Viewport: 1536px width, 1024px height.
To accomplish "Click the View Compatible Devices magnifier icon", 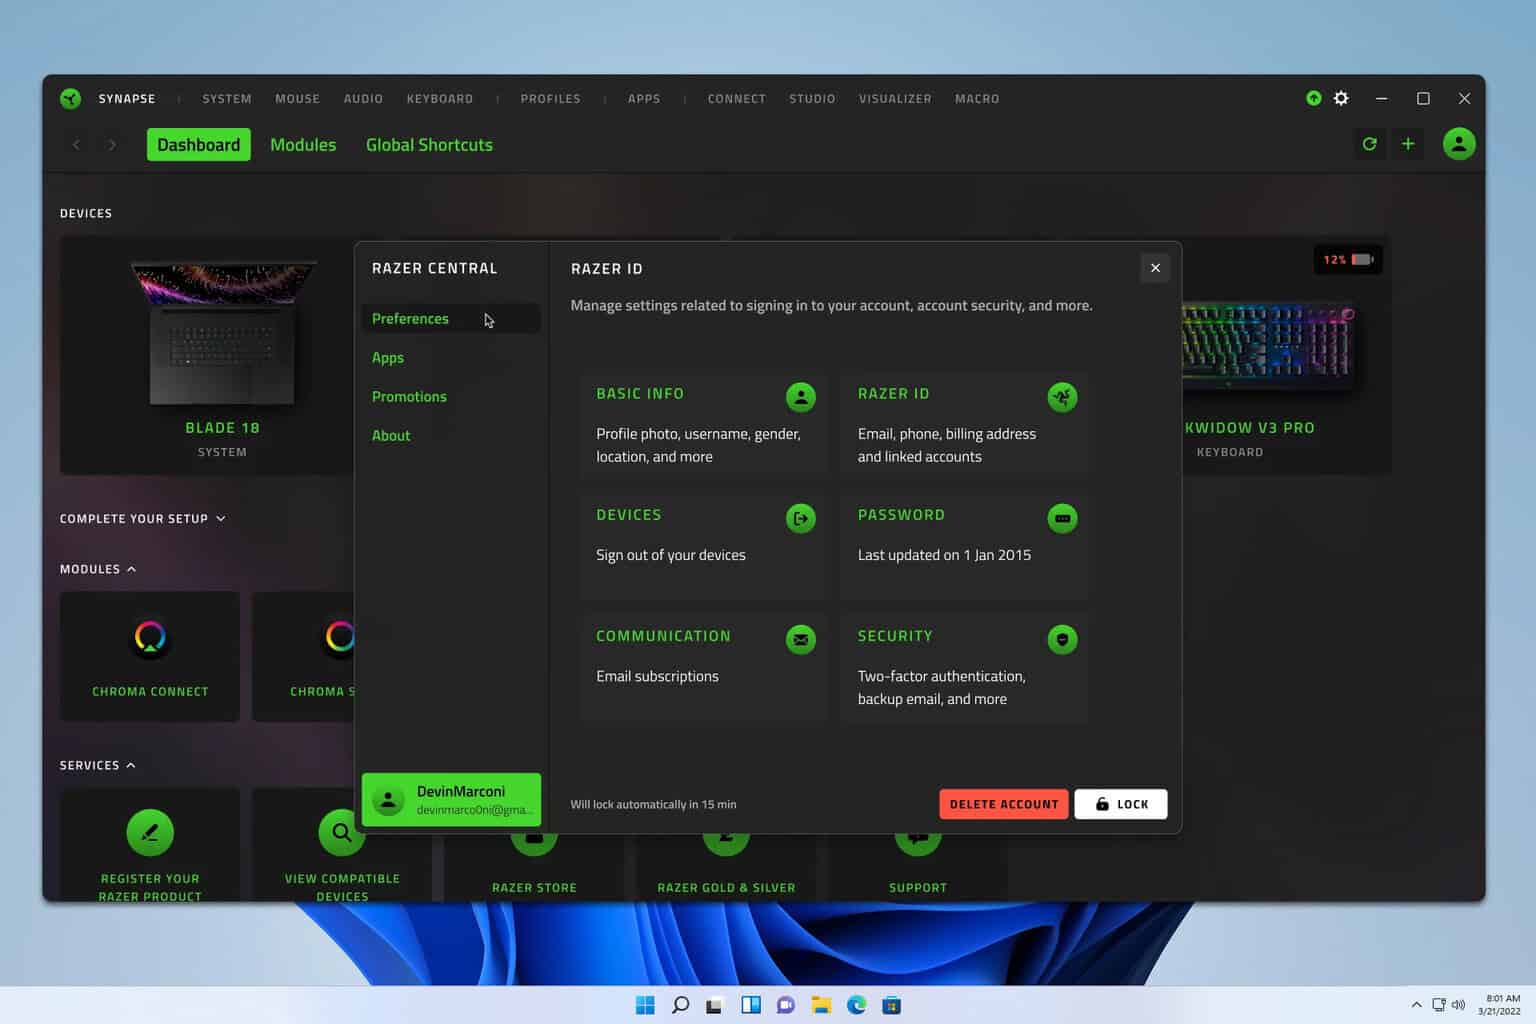I will point(342,832).
